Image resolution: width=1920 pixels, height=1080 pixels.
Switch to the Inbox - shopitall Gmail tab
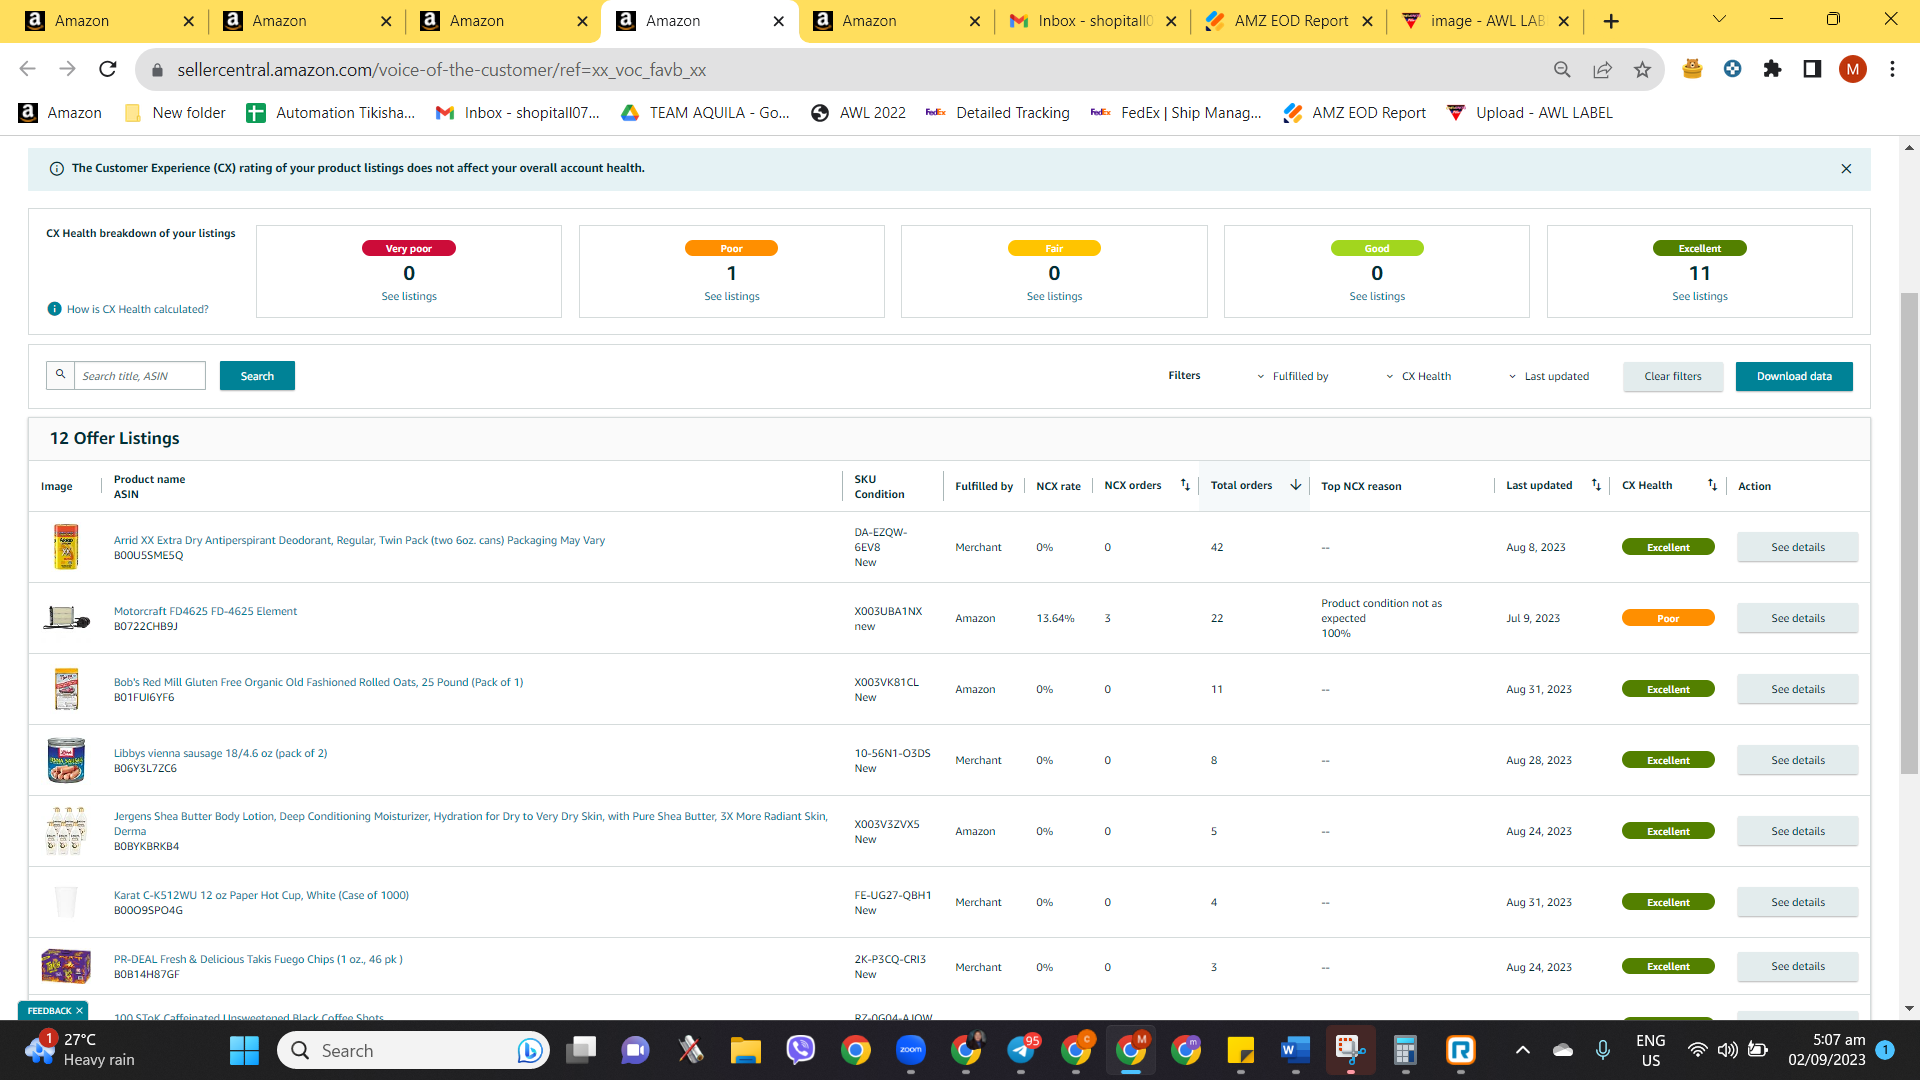[1092, 21]
